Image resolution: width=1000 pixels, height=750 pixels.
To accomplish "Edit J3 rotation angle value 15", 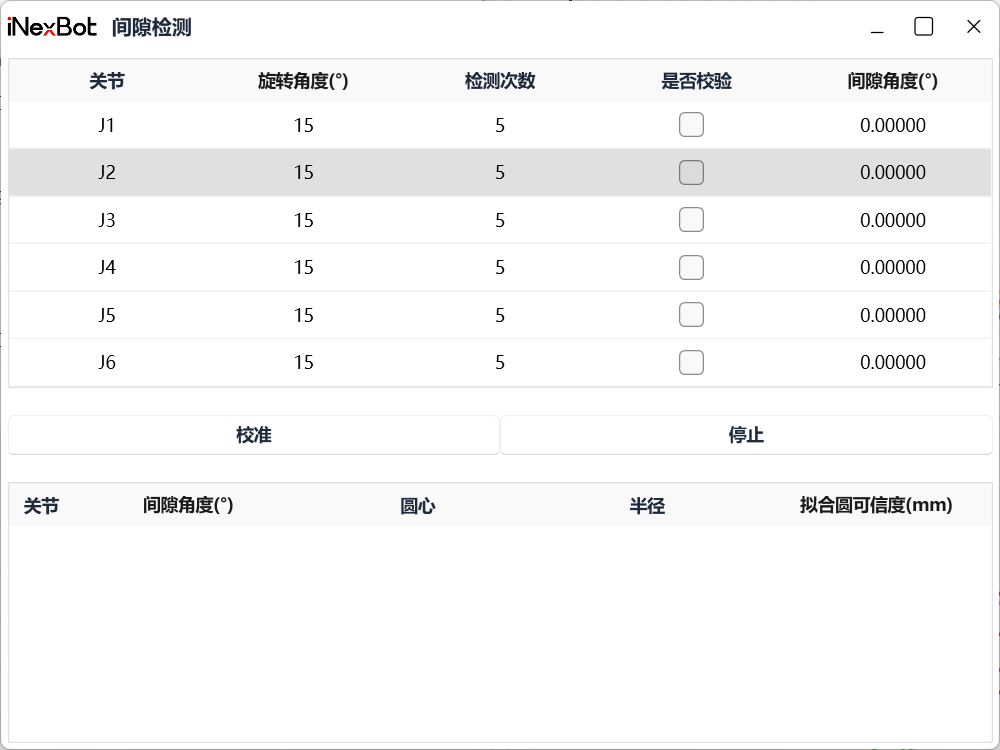I will (x=304, y=220).
